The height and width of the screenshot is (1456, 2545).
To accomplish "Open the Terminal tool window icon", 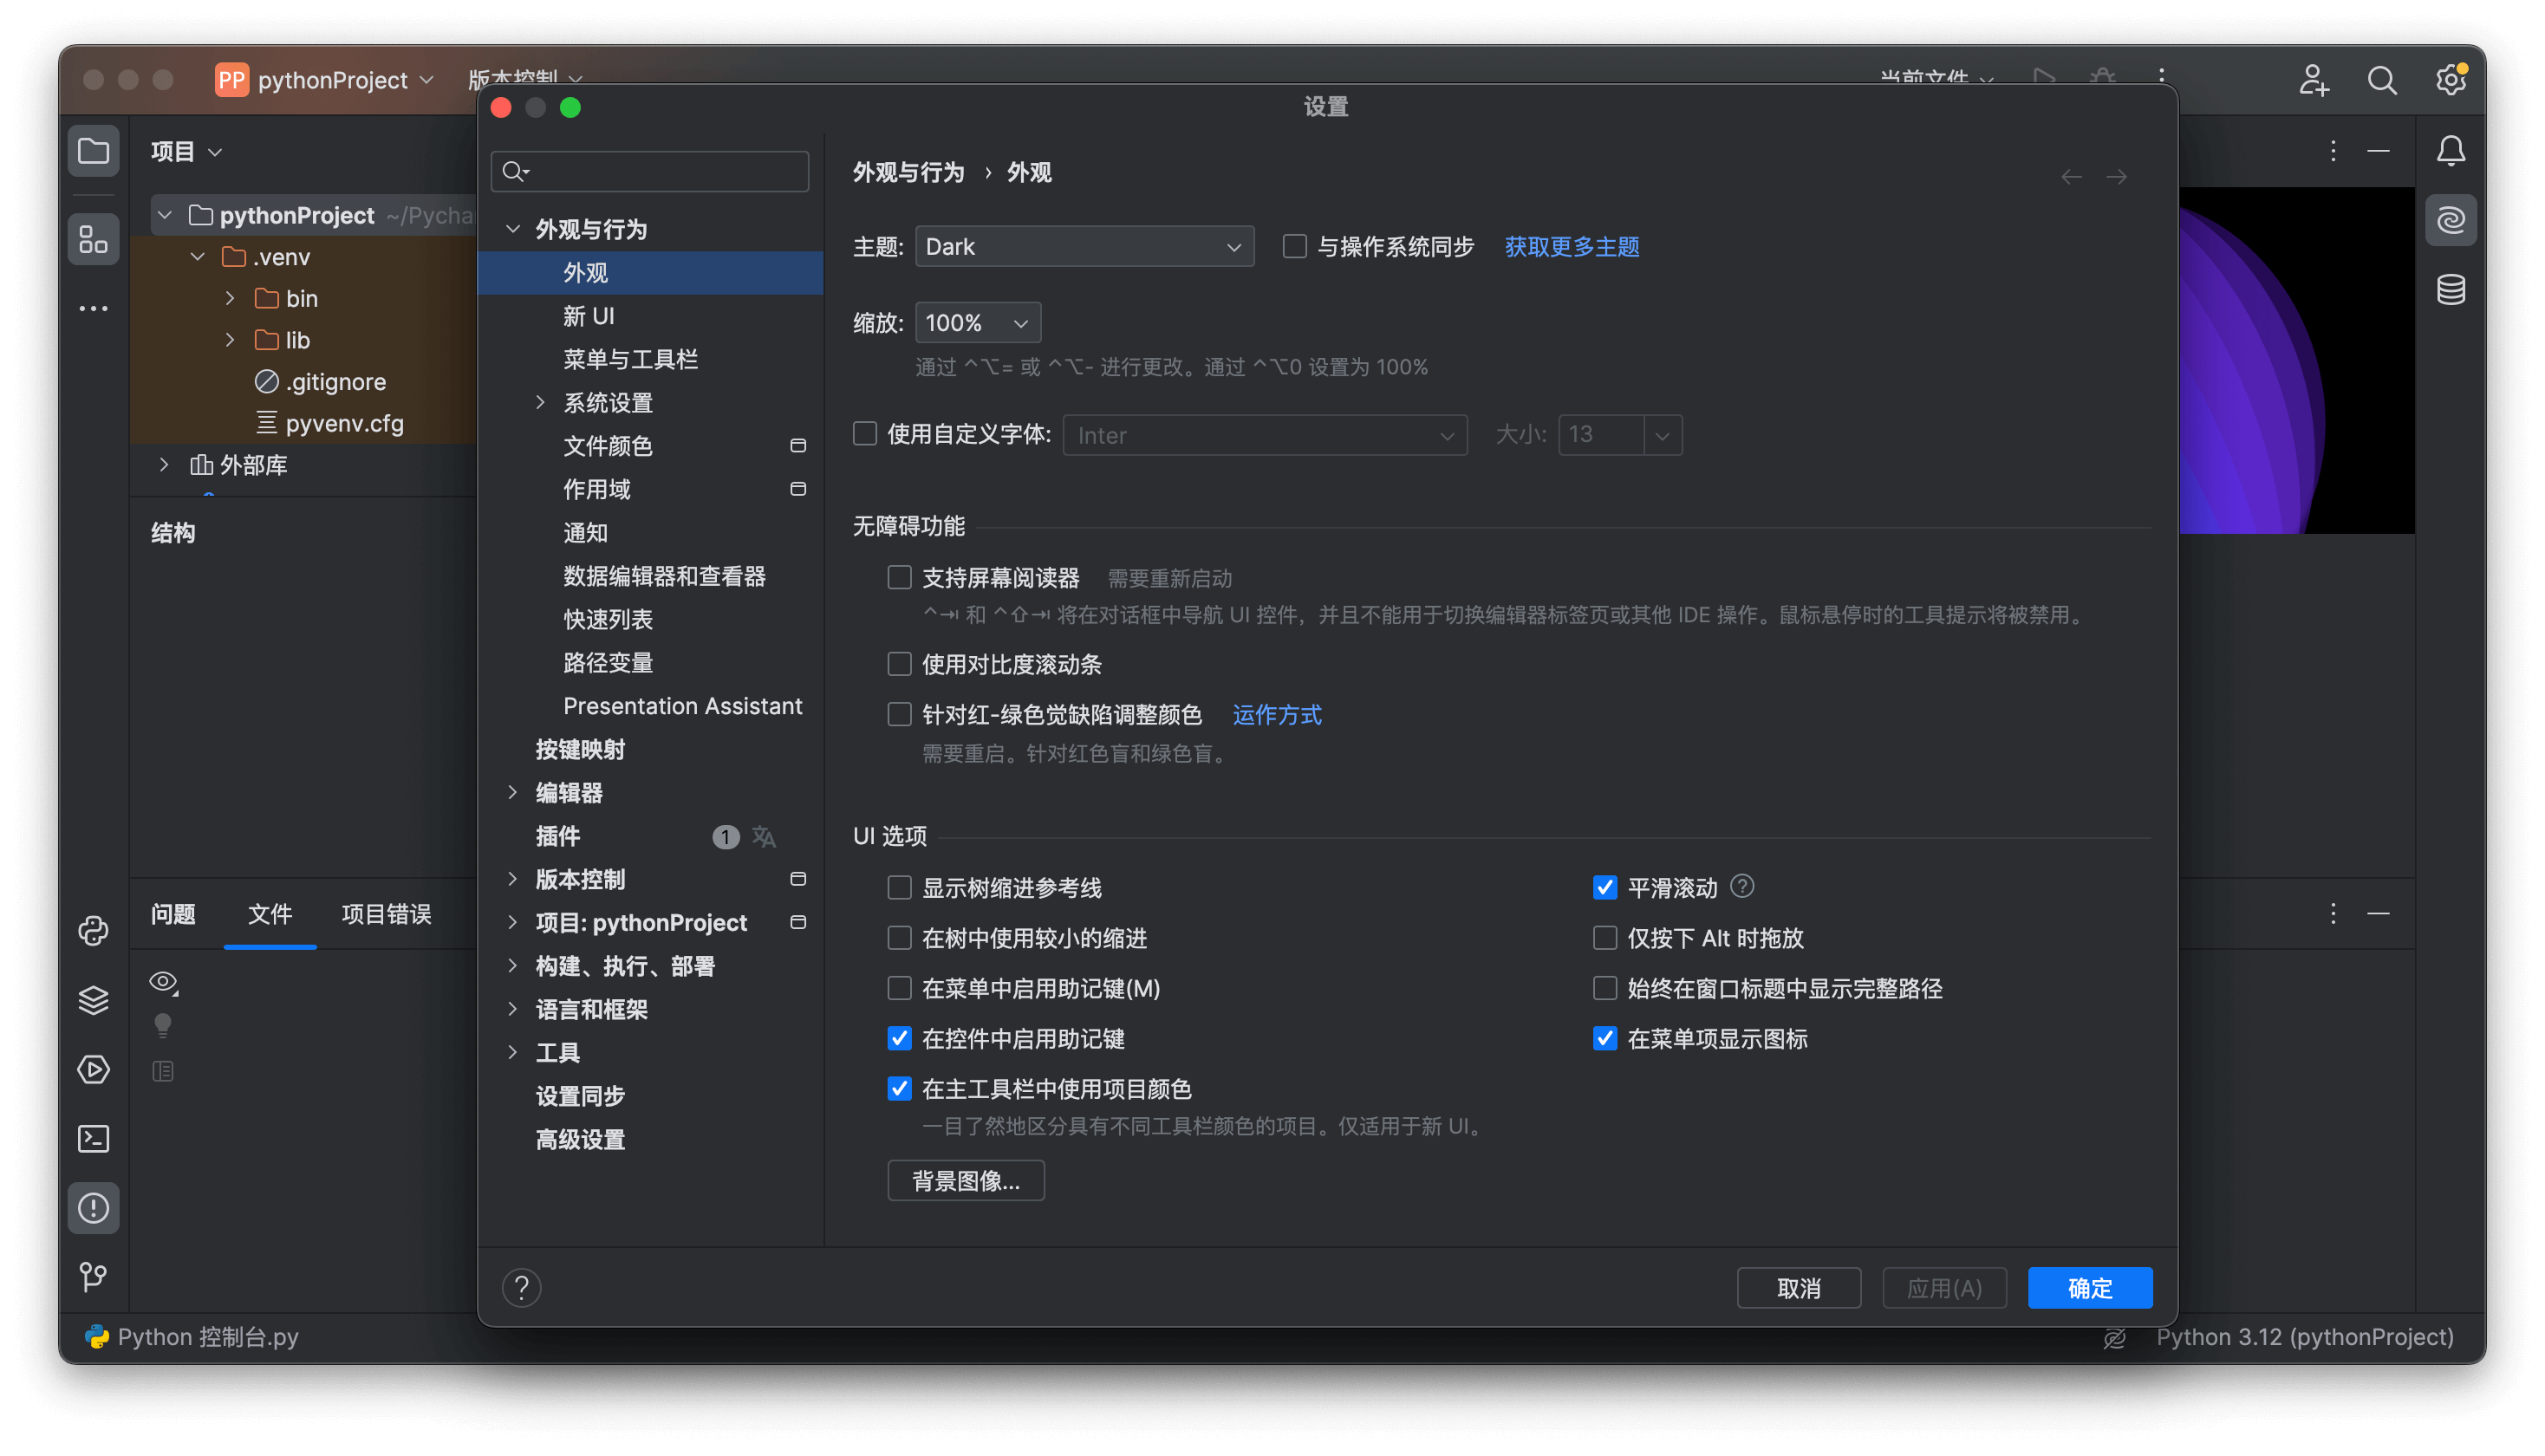I will pos(93,1138).
